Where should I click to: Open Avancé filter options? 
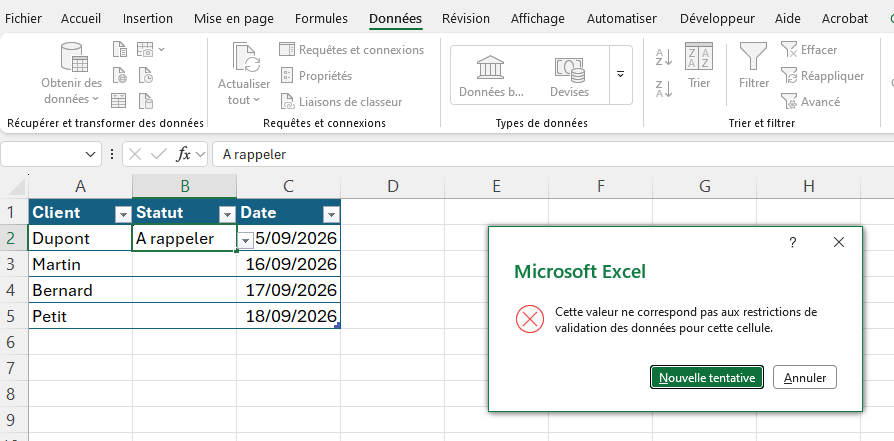(x=810, y=102)
